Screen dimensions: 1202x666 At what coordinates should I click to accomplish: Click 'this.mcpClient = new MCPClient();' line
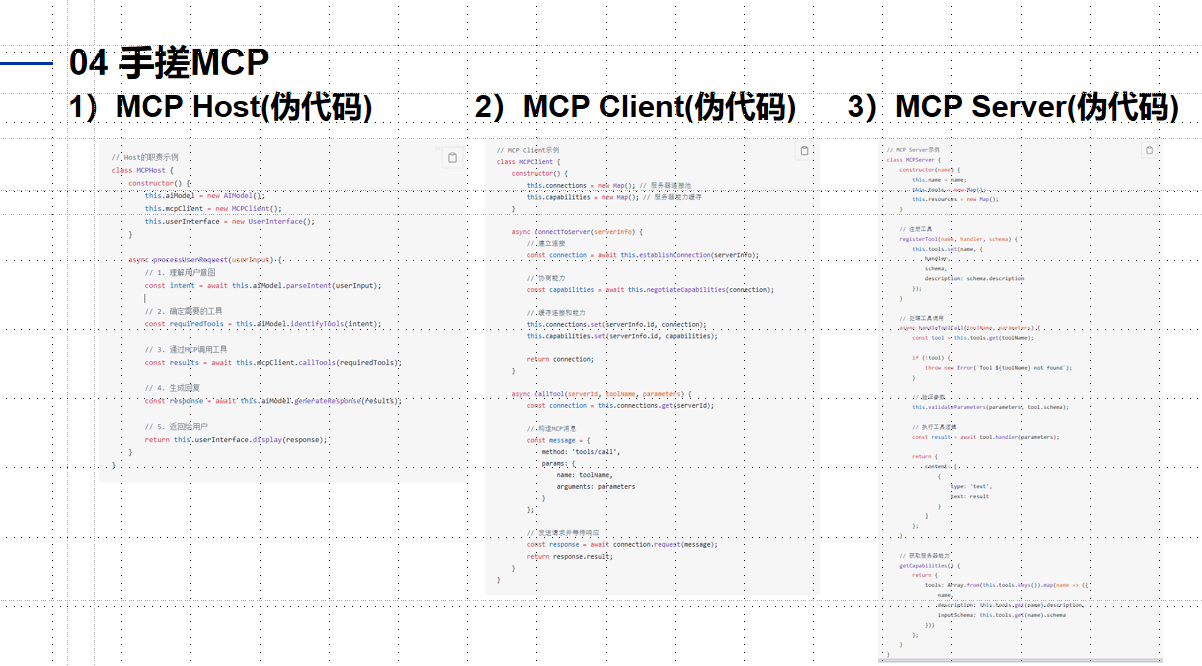point(213,209)
